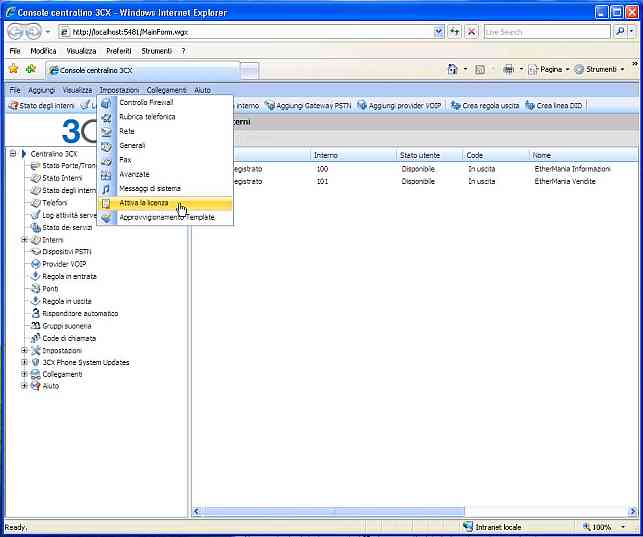Click the Add to Favorites icon
The image size is (643, 537).
coord(31,69)
